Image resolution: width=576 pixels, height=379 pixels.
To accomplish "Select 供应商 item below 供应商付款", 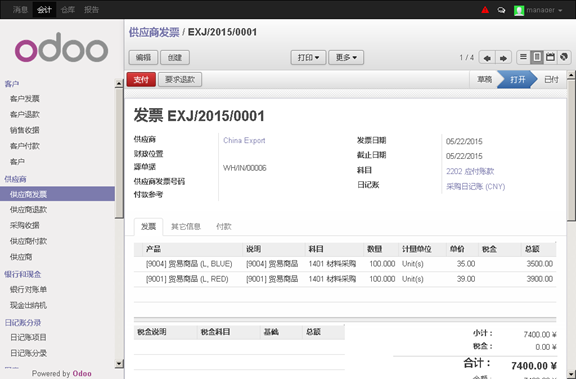I will coord(21,257).
